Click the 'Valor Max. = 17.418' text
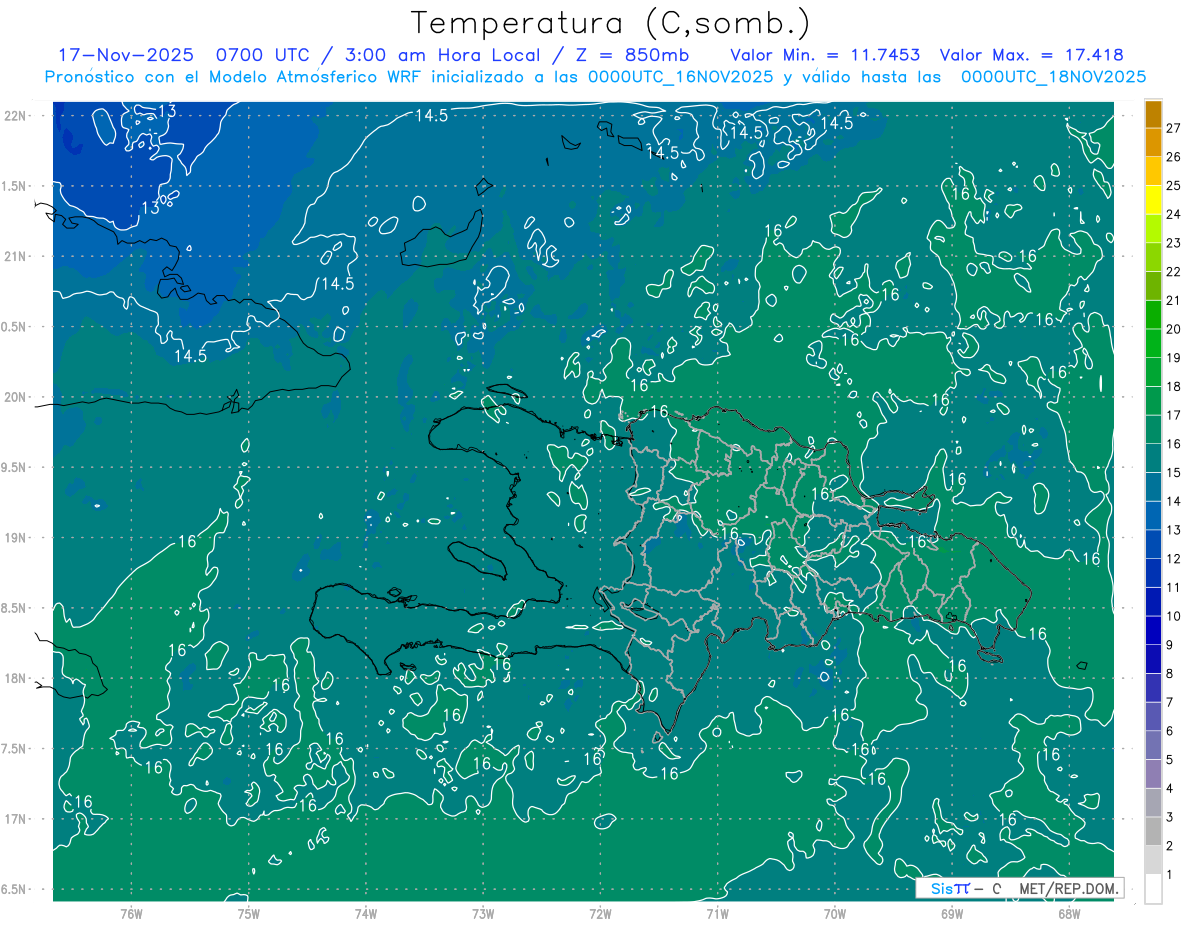This screenshot has height=927, width=1200. 1032,55
